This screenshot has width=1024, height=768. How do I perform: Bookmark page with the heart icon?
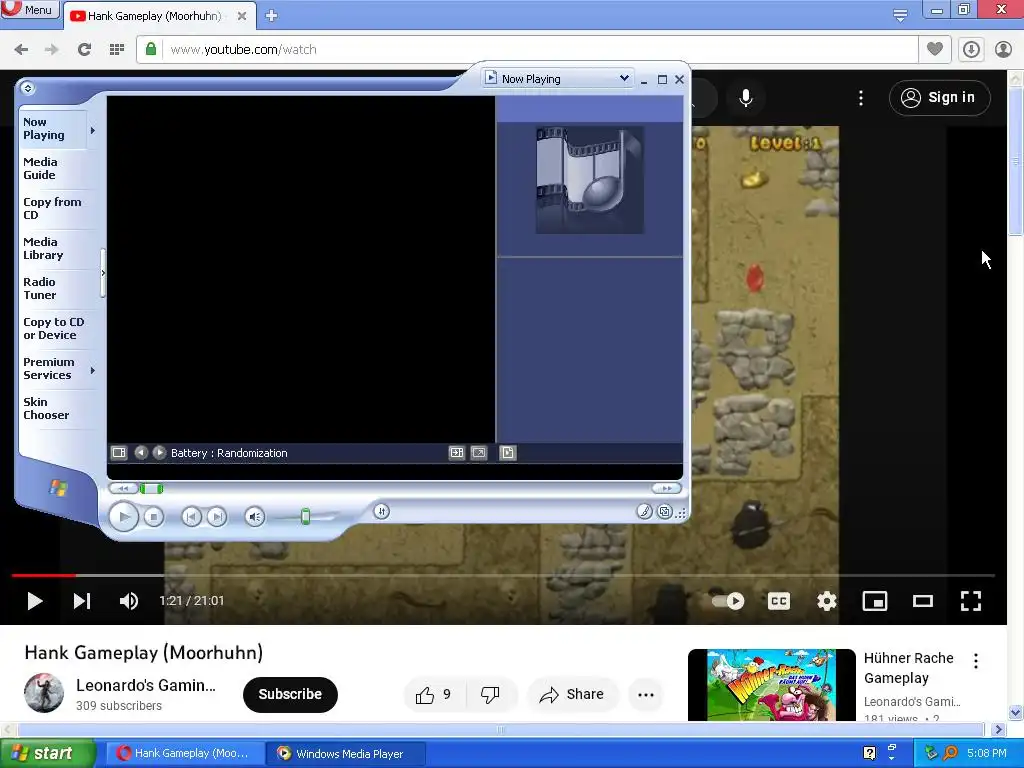coord(935,49)
